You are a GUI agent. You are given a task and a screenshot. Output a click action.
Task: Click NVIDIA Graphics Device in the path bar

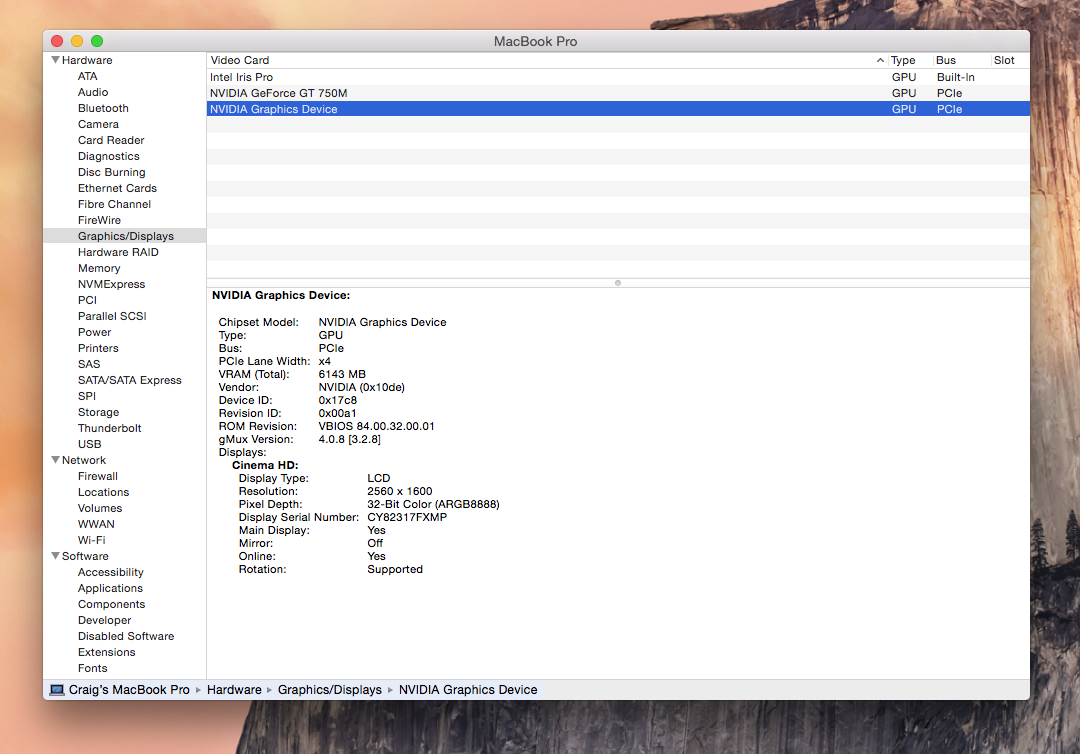[x=468, y=690]
